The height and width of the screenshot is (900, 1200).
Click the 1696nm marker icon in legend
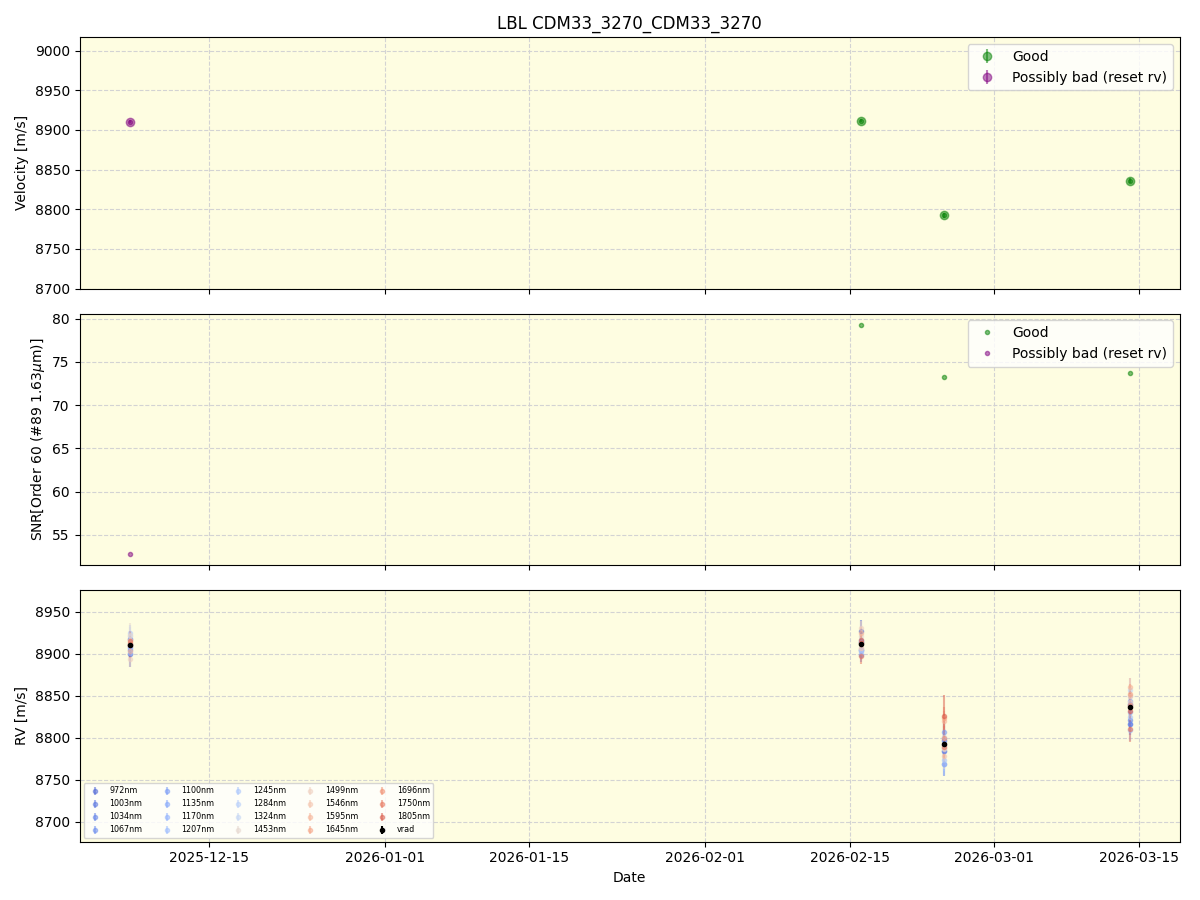tap(380, 789)
